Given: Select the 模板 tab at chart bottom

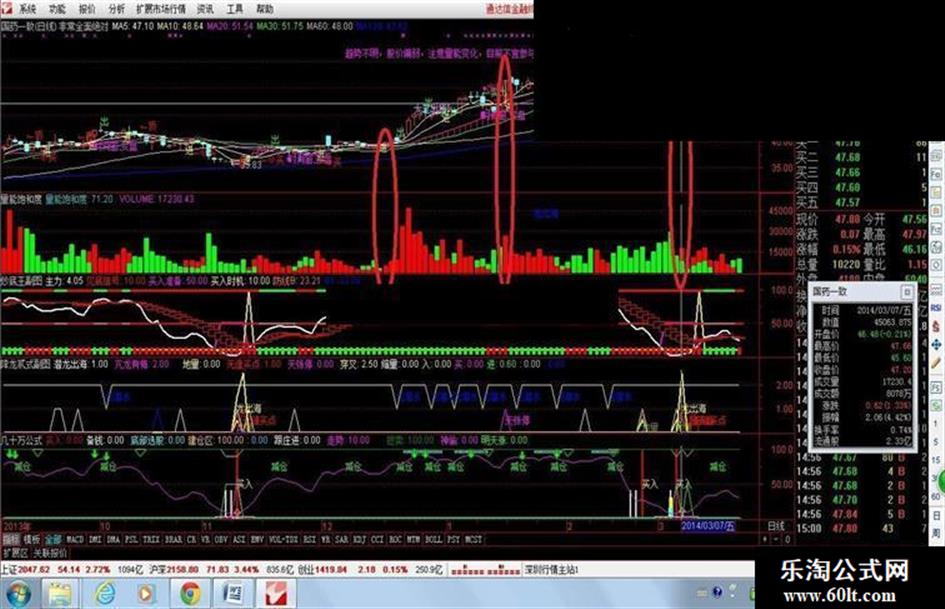Looking at the screenshot, I should pos(32,540).
